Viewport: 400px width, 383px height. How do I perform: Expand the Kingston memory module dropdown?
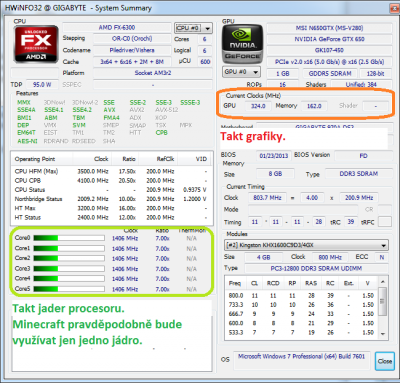[x=306, y=245]
